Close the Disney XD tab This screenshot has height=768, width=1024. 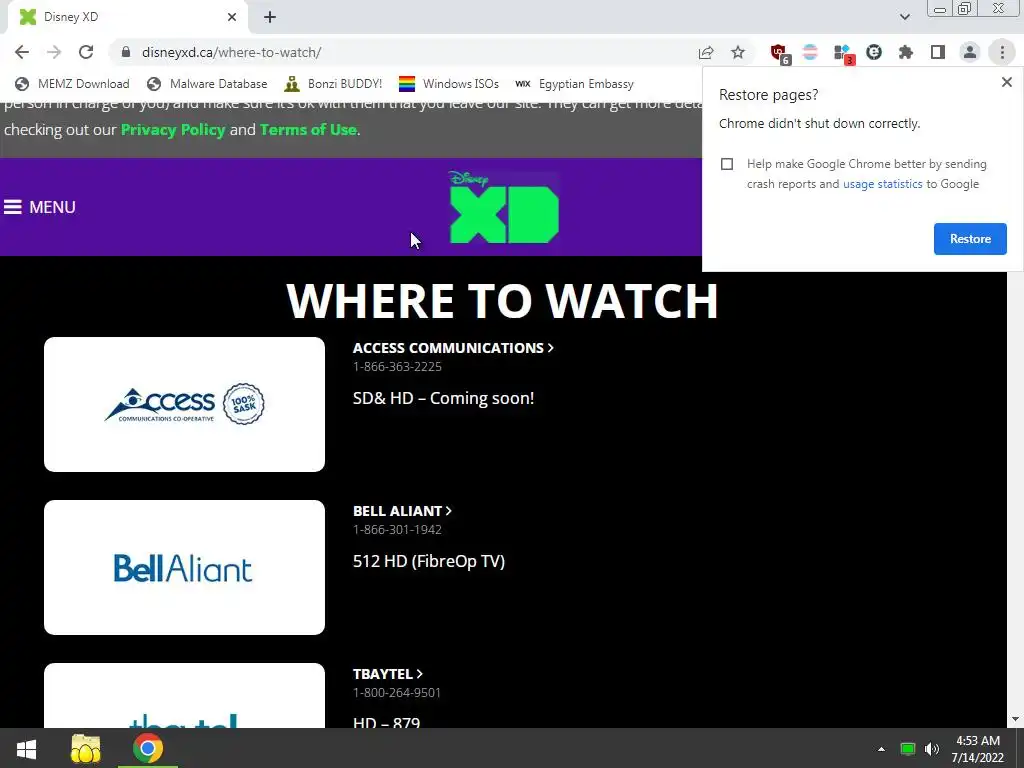pos(232,18)
